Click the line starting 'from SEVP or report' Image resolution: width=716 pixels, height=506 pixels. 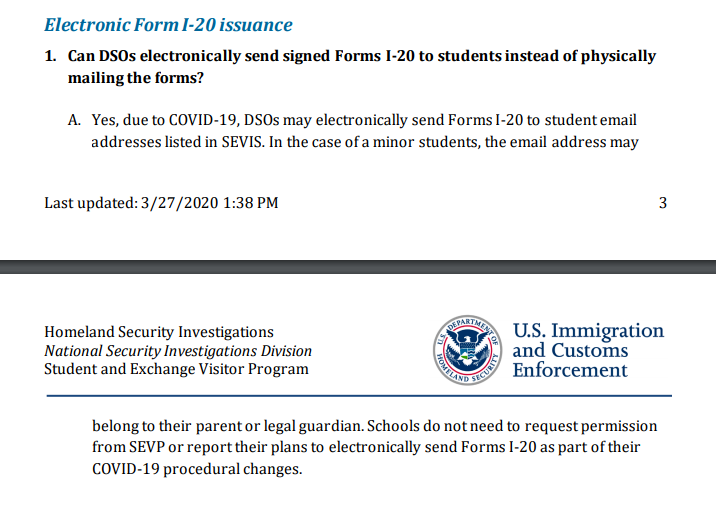click(366, 447)
